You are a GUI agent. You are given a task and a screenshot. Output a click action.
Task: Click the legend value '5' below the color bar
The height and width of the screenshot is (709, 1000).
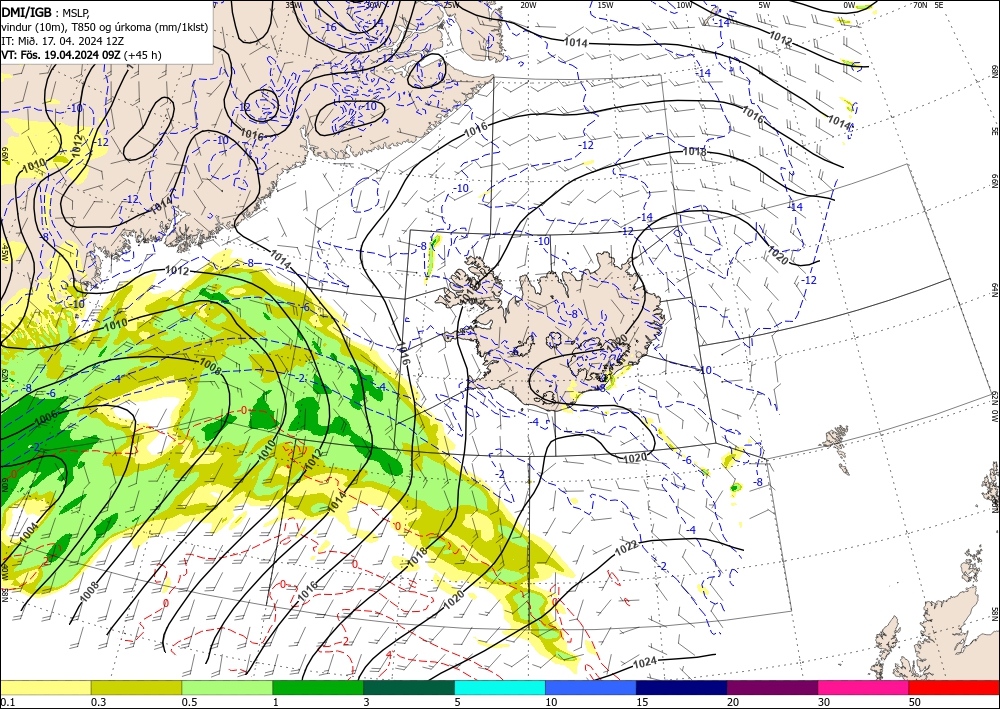tap(457, 702)
